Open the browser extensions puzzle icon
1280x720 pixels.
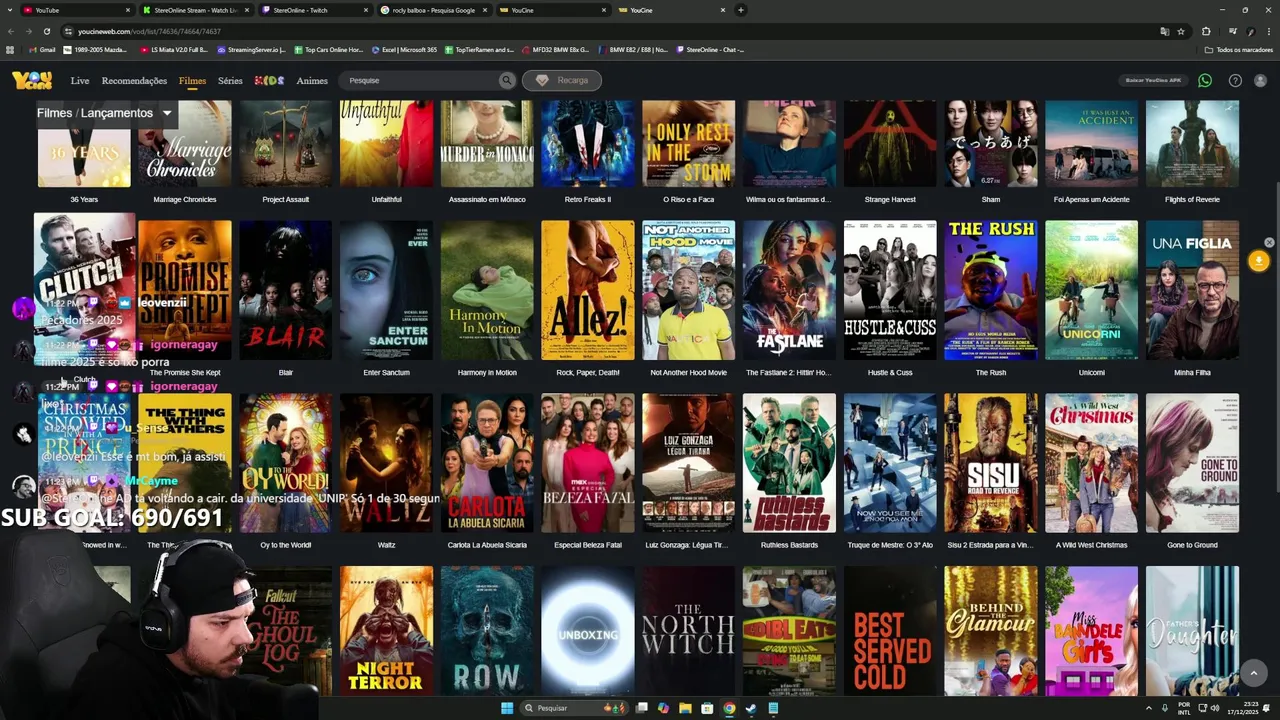tap(1206, 31)
